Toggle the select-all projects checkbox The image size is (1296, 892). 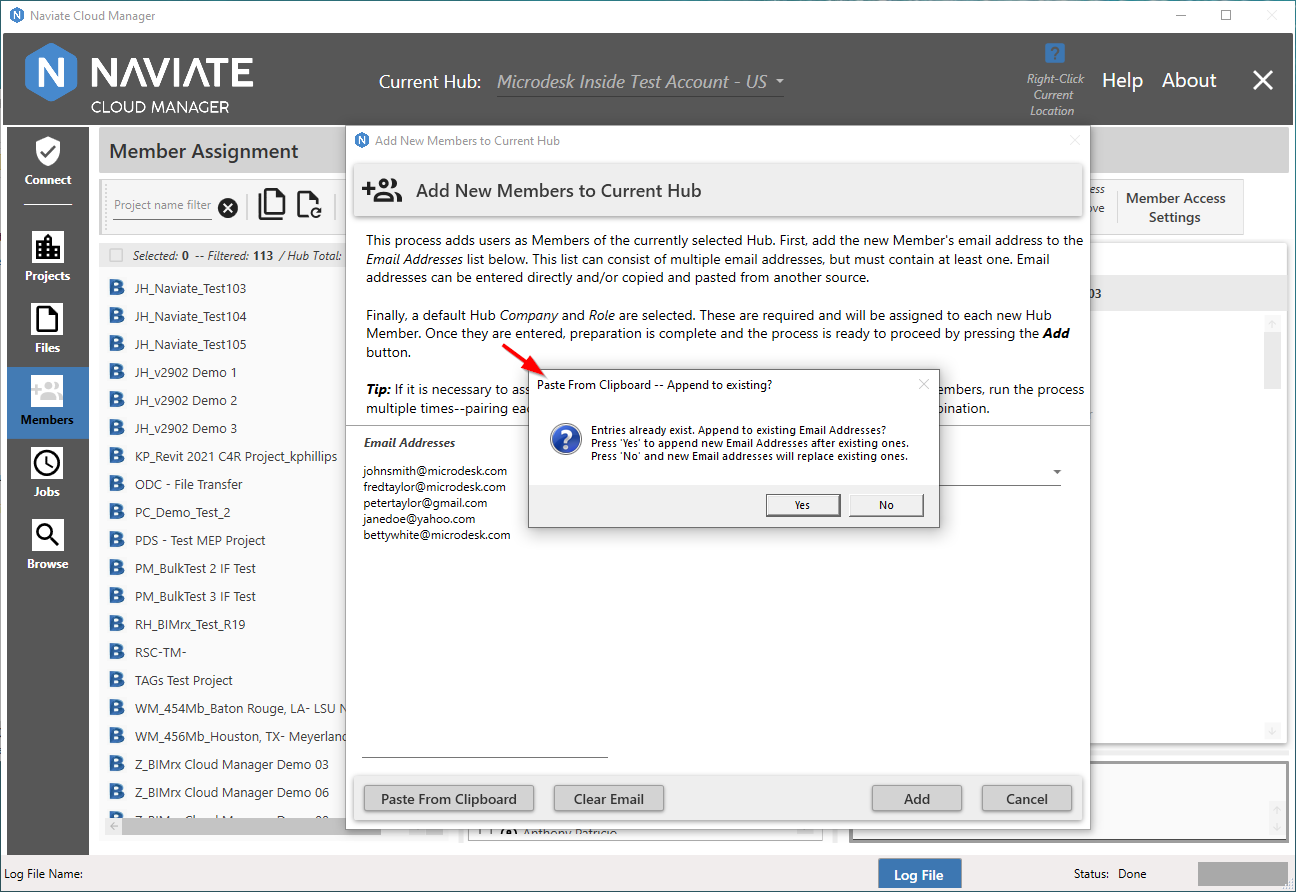tap(116, 255)
